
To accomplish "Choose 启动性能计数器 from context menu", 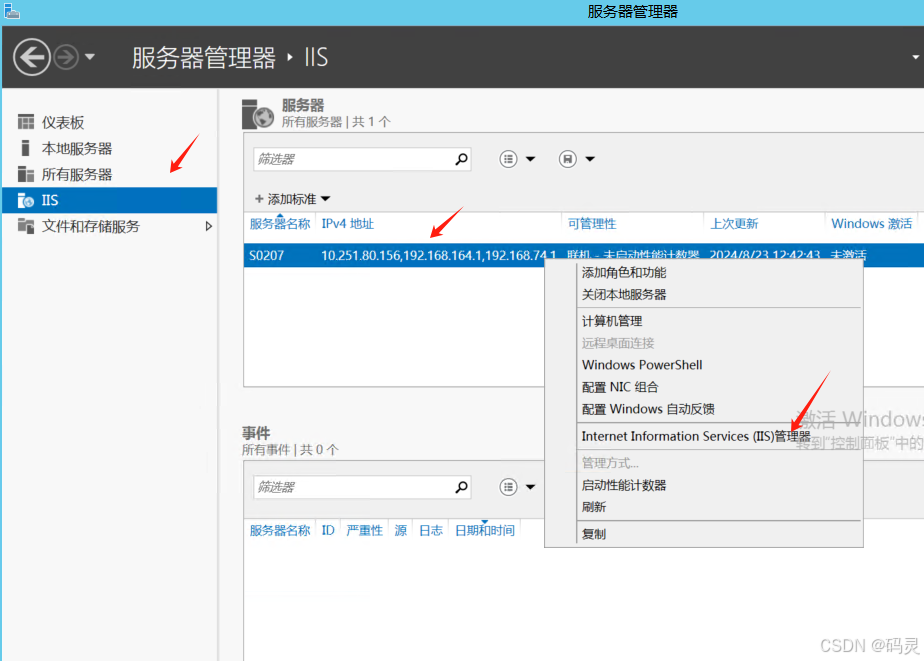I will pos(624,485).
